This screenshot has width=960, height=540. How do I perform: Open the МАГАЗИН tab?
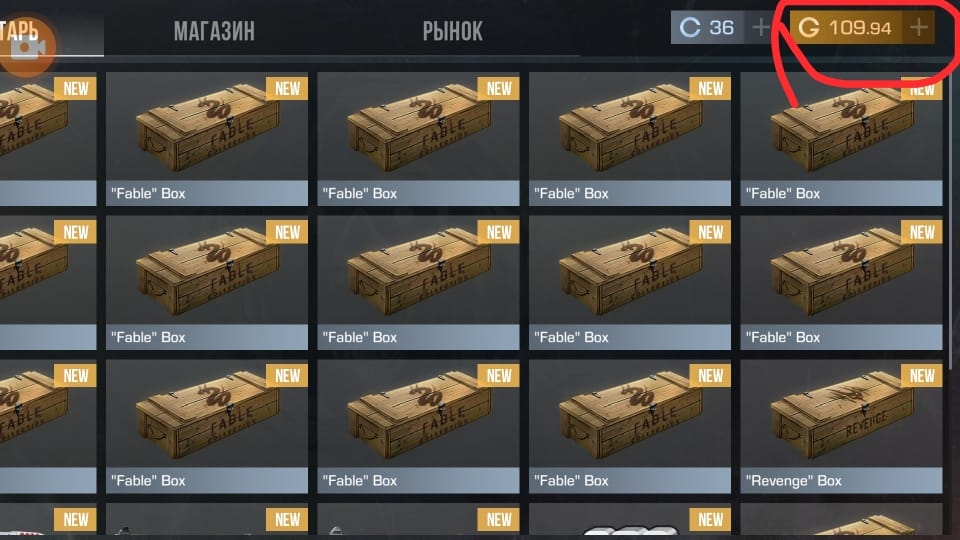[214, 31]
